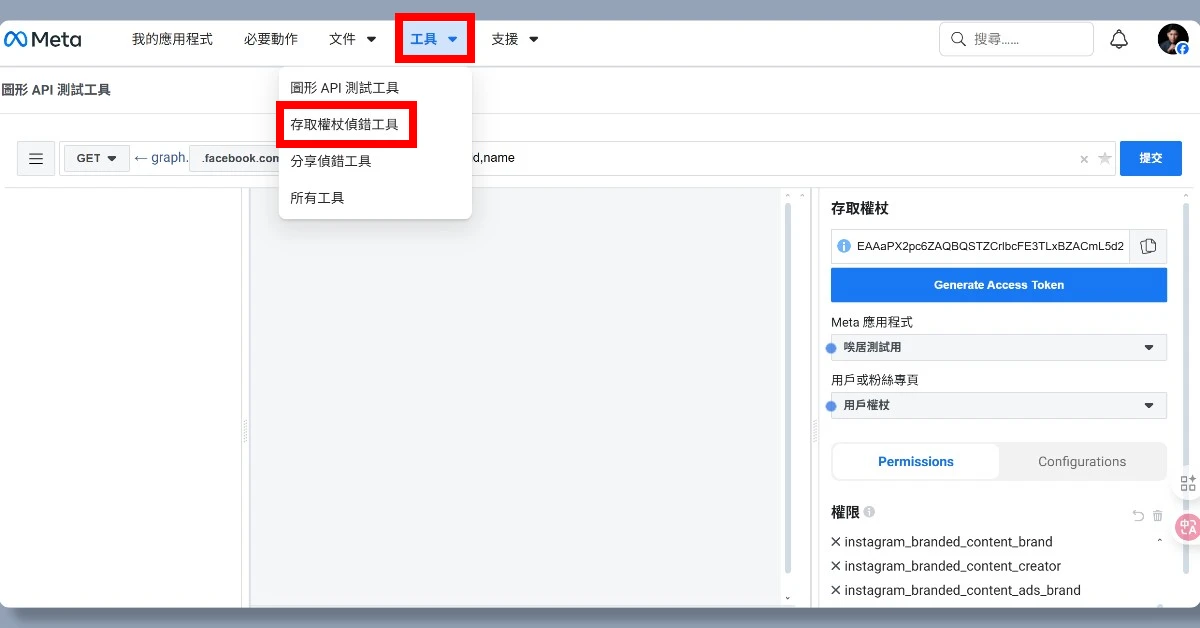Click the 搜尋 search field
This screenshot has height=628, width=1200.
[x=1016, y=39]
